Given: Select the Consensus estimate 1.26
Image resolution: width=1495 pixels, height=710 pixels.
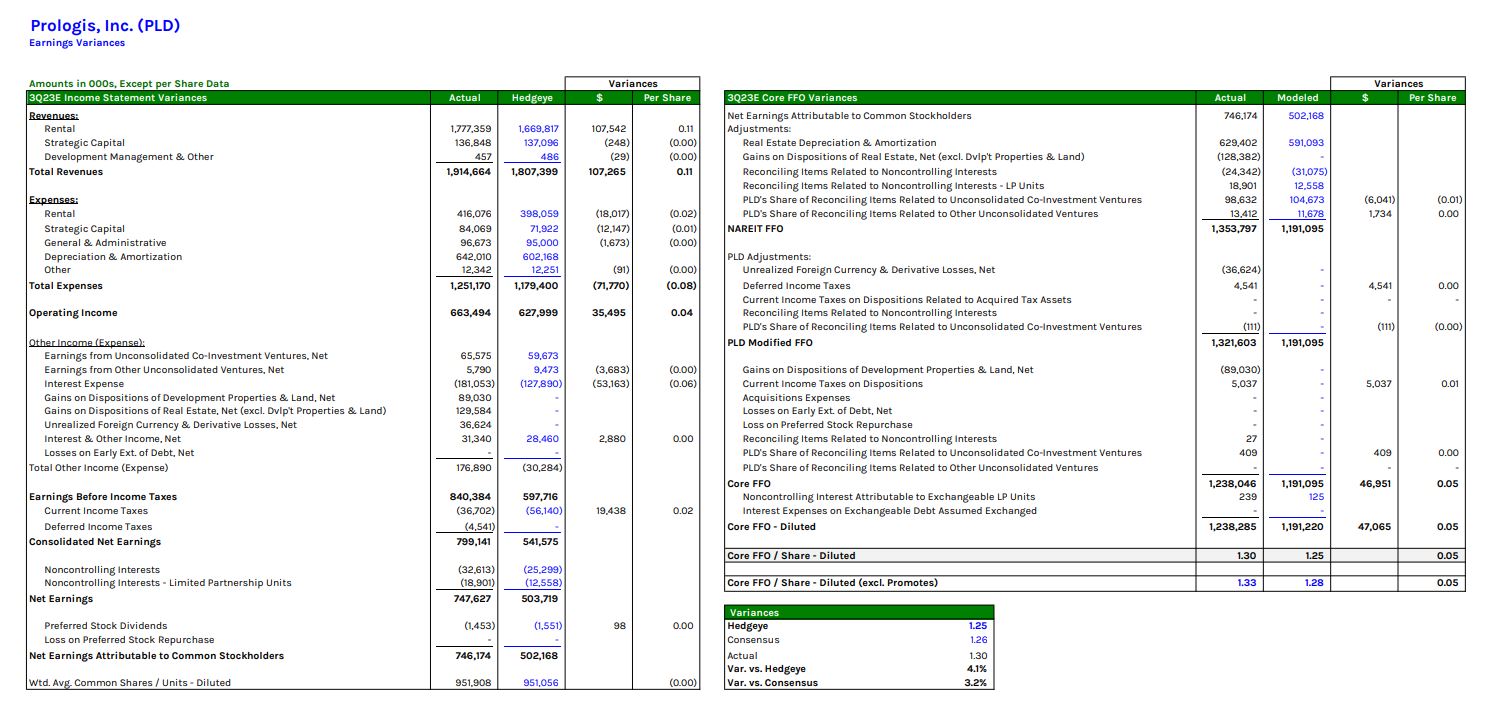Looking at the screenshot, I should click(979, 640).
